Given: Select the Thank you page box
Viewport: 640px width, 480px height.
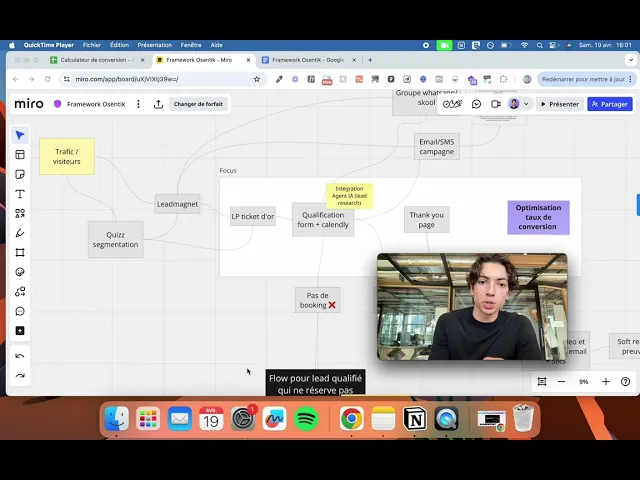Looking at the screenshot, I should pyautogui.click(x=427, y=220).
